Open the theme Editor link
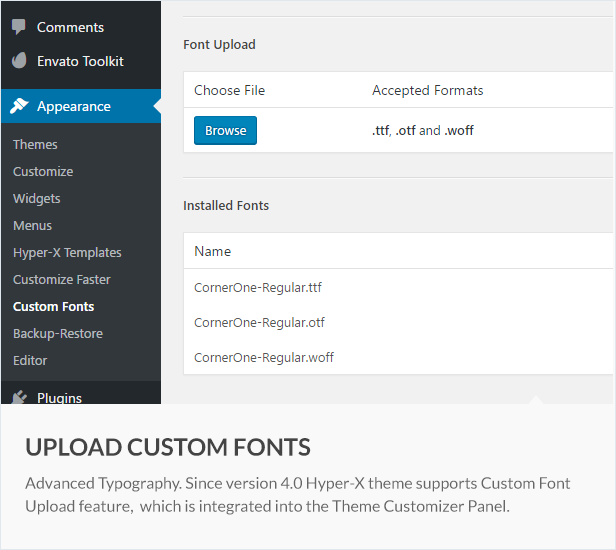Viewport: 616px width, 550px height. pyautogui.click(x=30, y=361)
